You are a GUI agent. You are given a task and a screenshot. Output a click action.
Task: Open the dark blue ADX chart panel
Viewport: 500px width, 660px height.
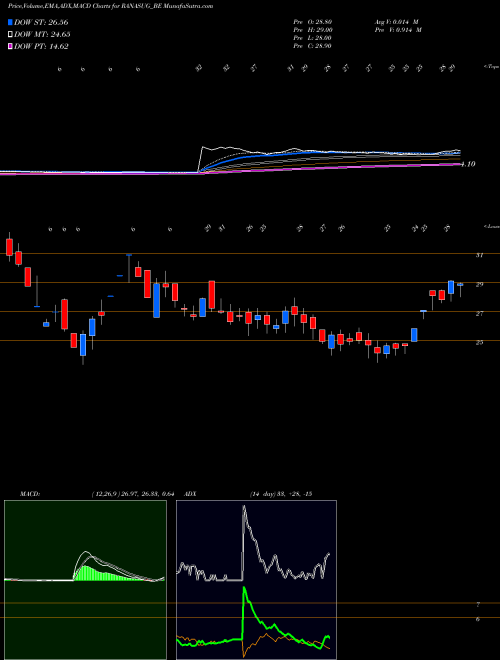[x=256, y=580]
